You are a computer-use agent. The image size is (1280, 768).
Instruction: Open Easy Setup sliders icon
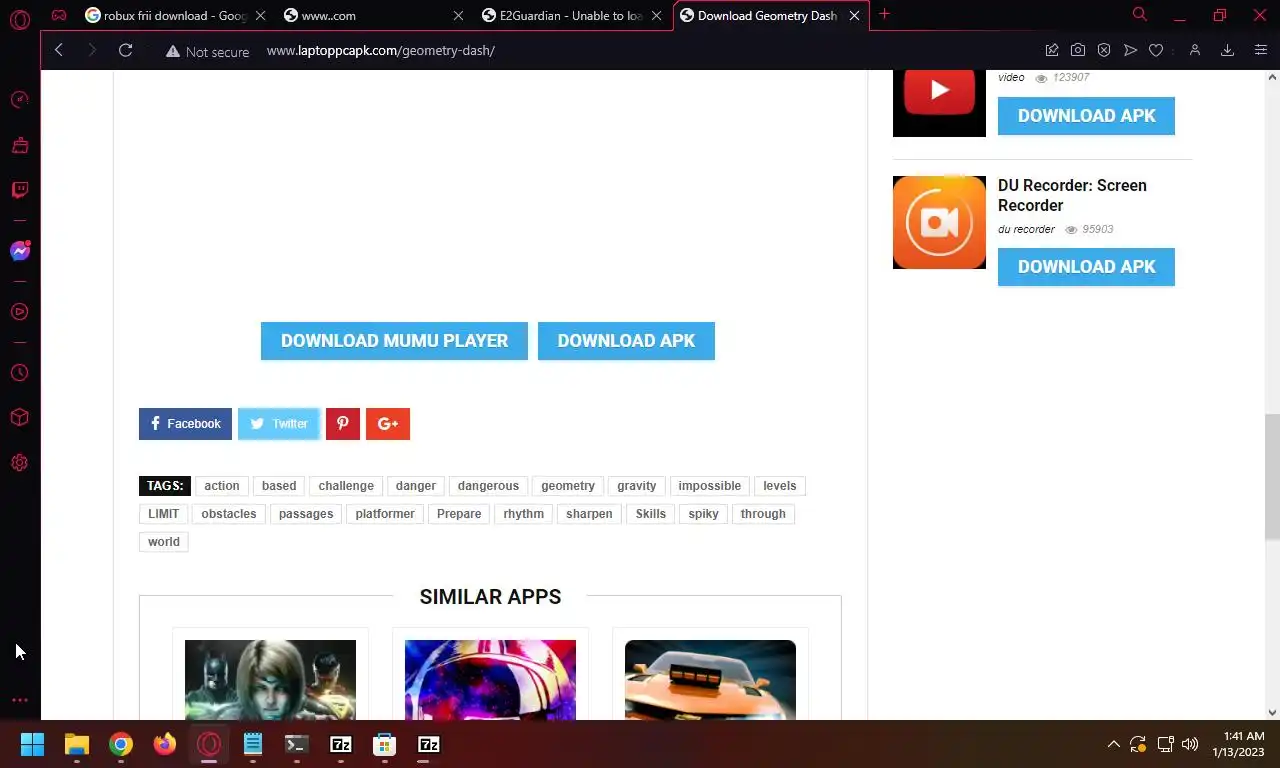pyautogui.click(x=1260, y=50)
